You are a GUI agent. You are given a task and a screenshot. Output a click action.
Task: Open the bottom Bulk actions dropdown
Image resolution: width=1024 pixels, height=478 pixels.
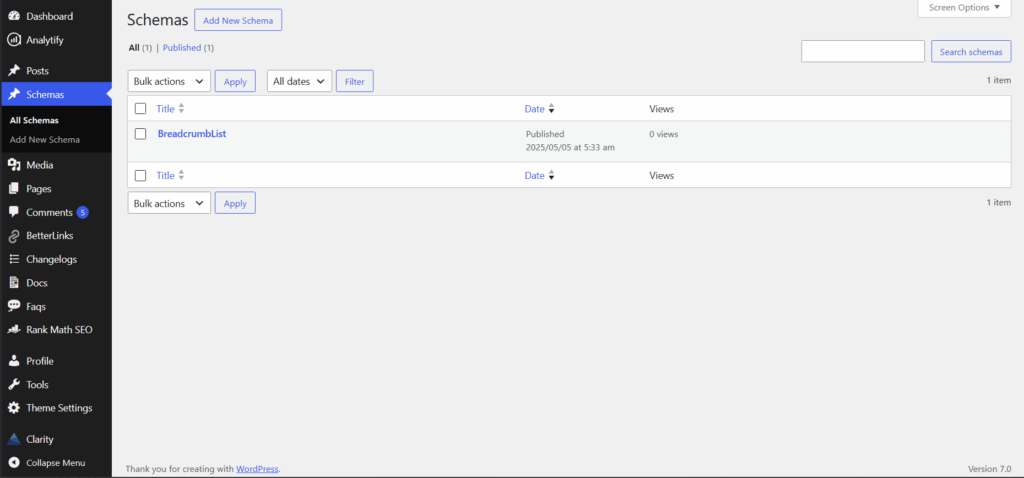pyautogui.click(x=169, y=203)
